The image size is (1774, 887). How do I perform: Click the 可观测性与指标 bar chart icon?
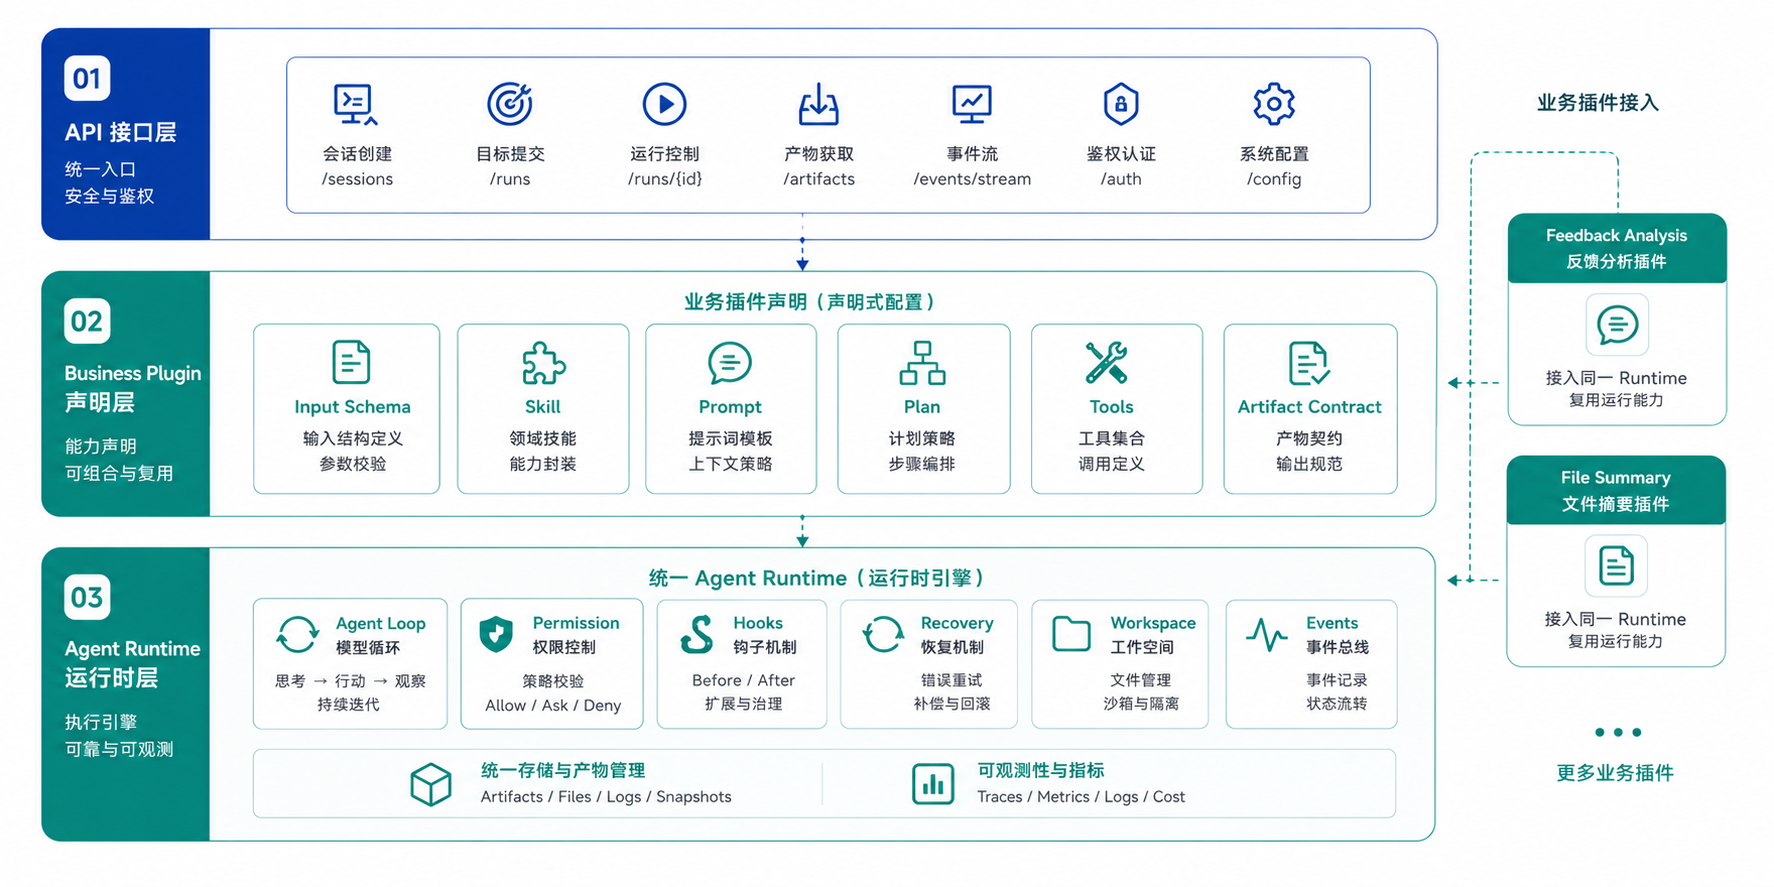[x=933, y=784]
